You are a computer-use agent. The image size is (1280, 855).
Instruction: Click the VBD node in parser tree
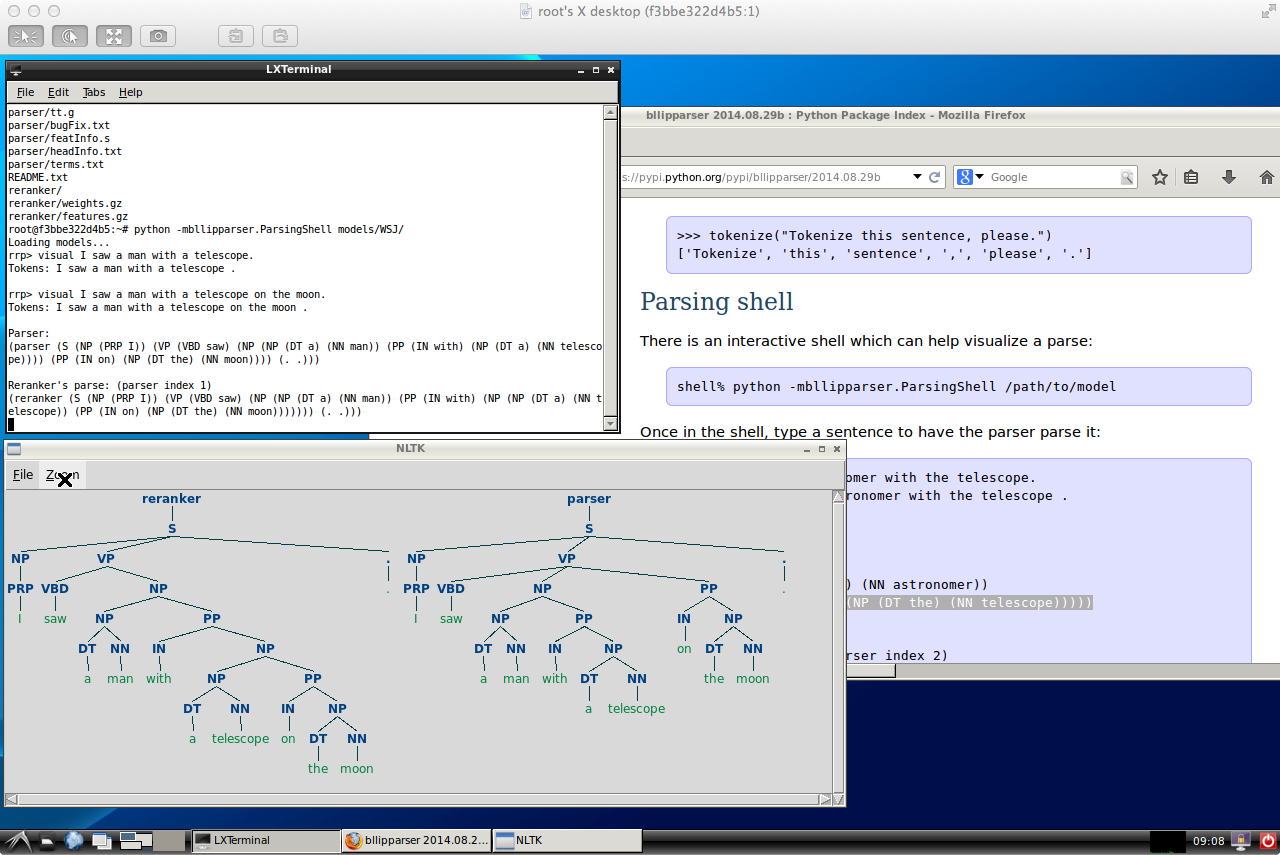tap(451, 588)
